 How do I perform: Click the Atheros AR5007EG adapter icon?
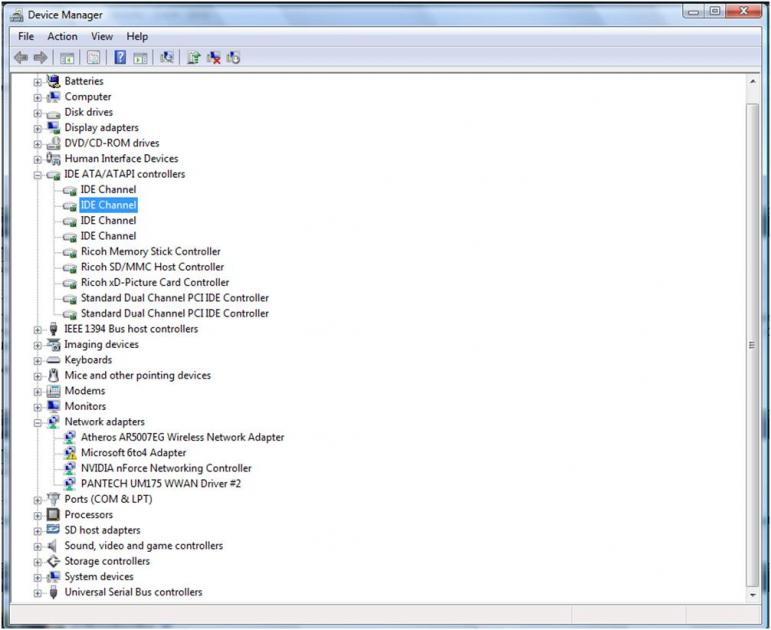pos(70,437)
